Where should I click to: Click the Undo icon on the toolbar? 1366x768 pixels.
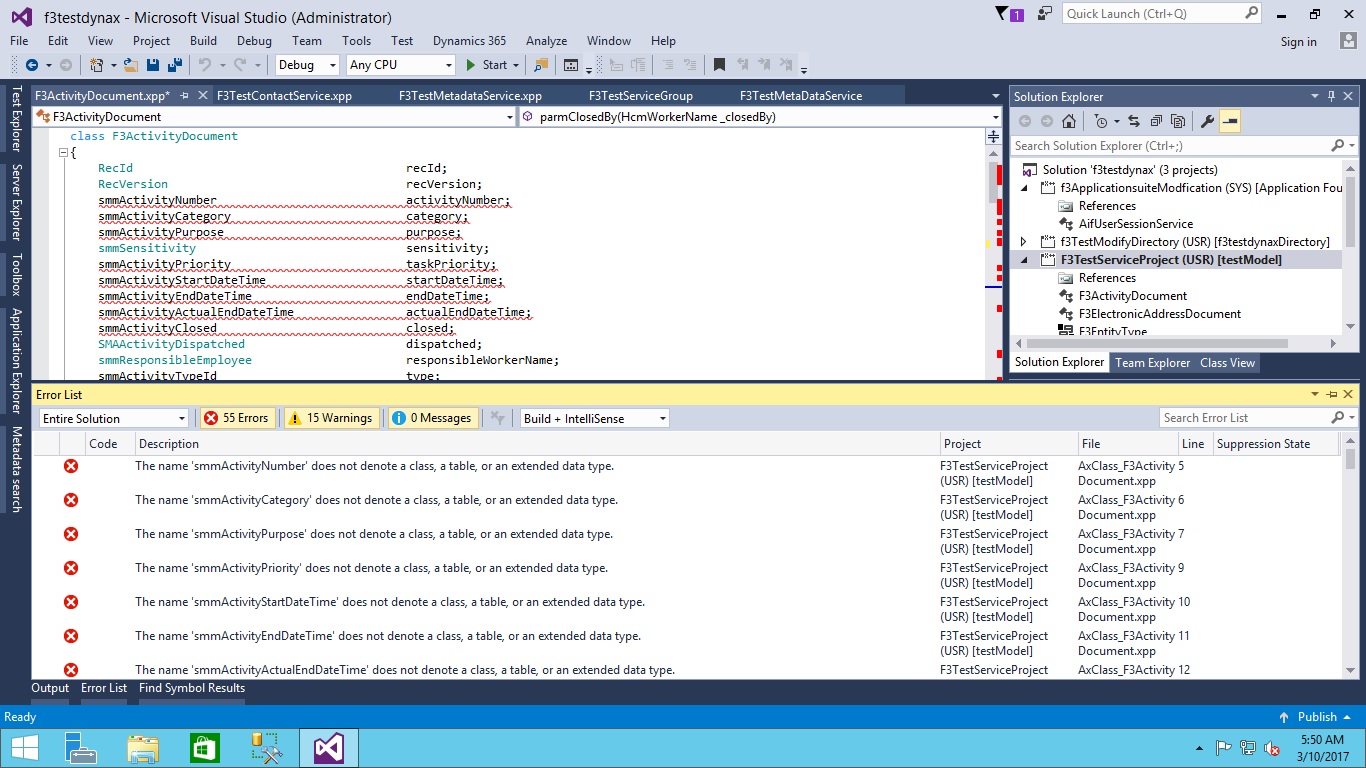(206, 65)
